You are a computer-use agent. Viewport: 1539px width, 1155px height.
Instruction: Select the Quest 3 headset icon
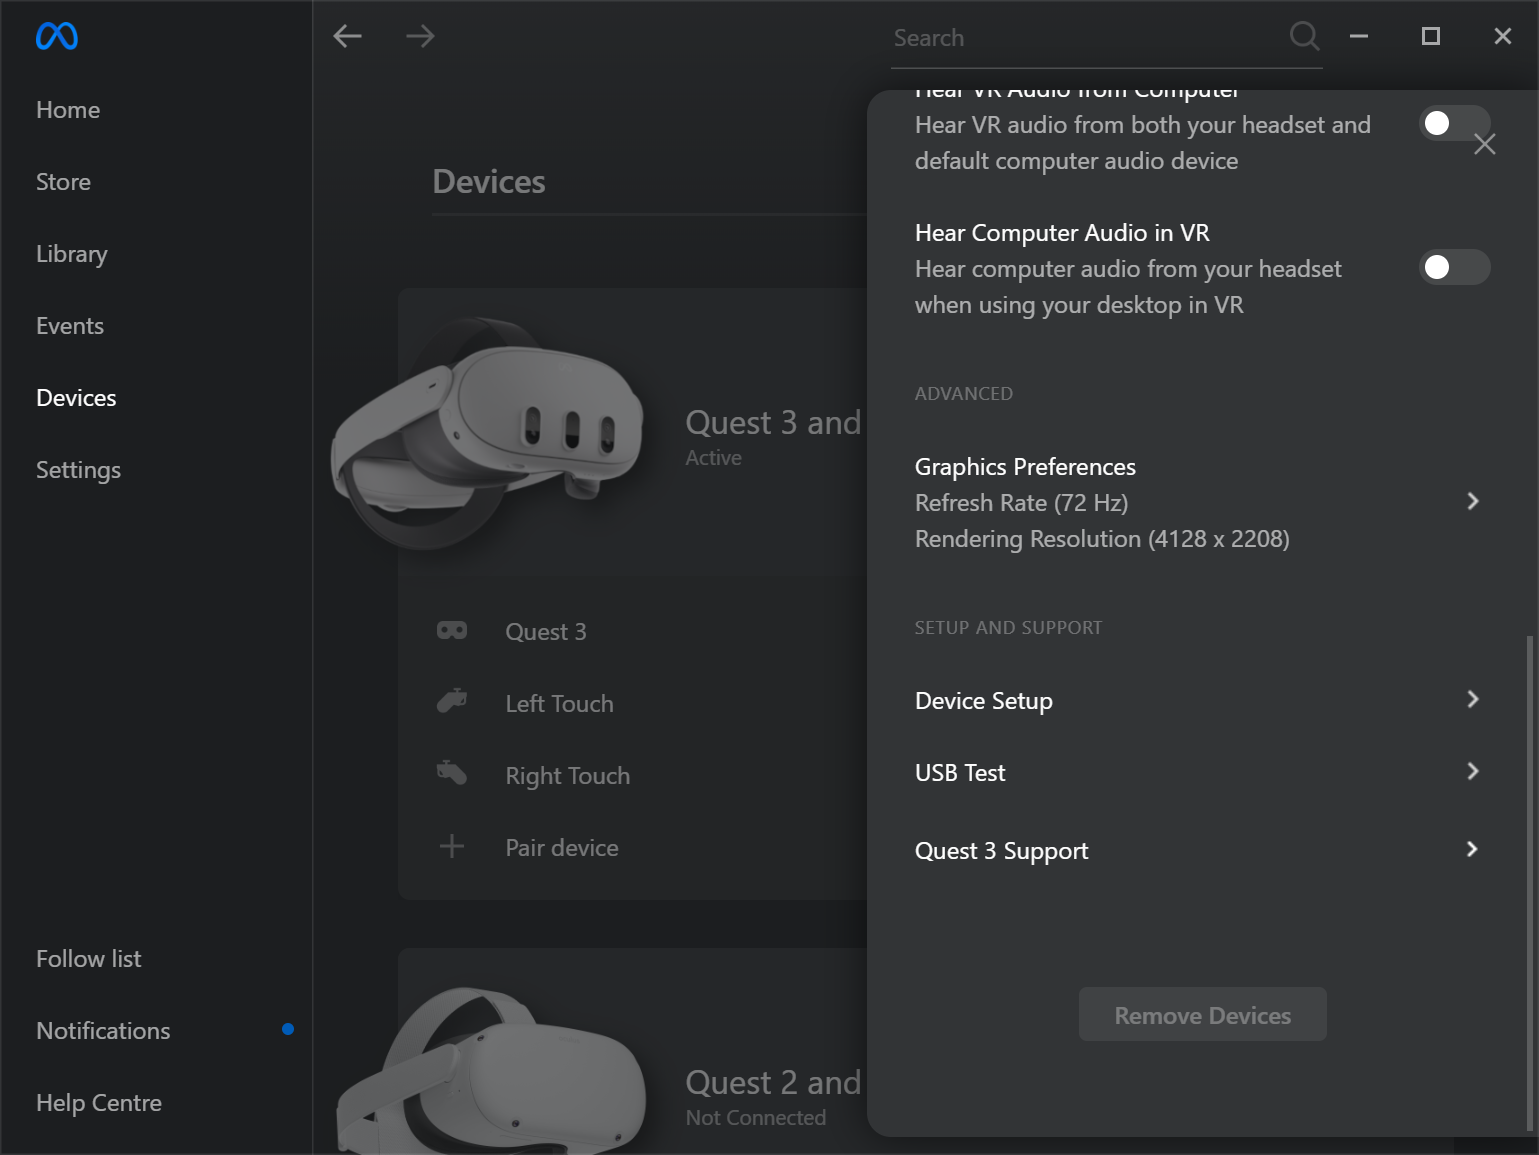coord(452,630)
